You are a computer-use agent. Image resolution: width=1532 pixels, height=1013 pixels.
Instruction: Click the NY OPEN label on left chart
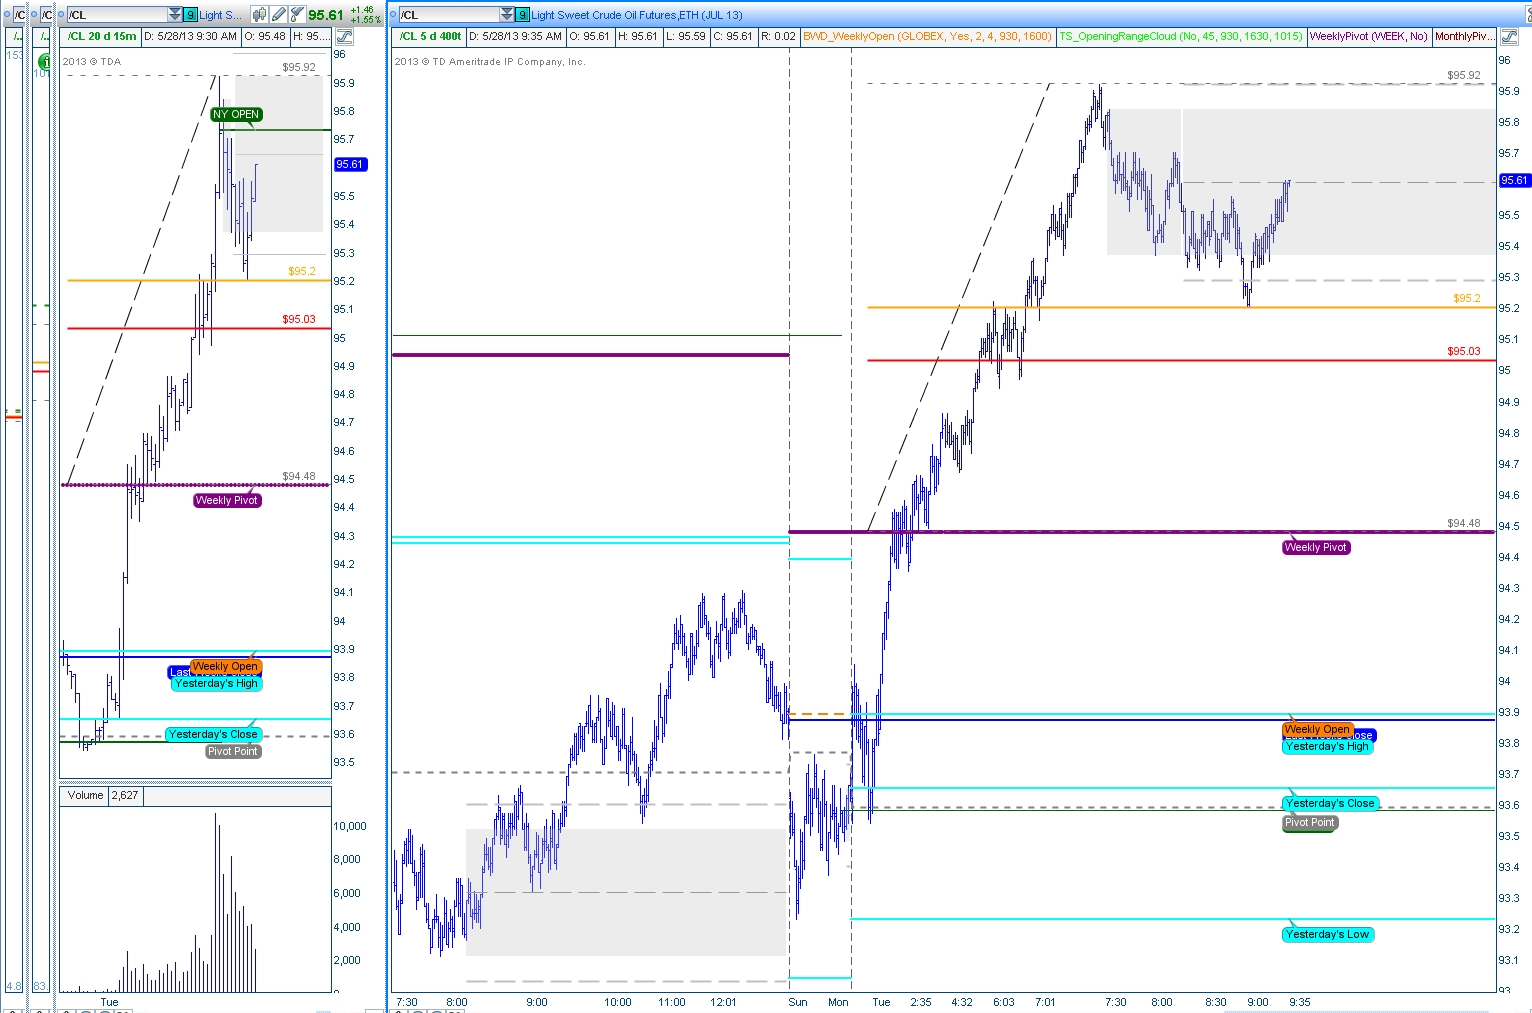point(236,114)
